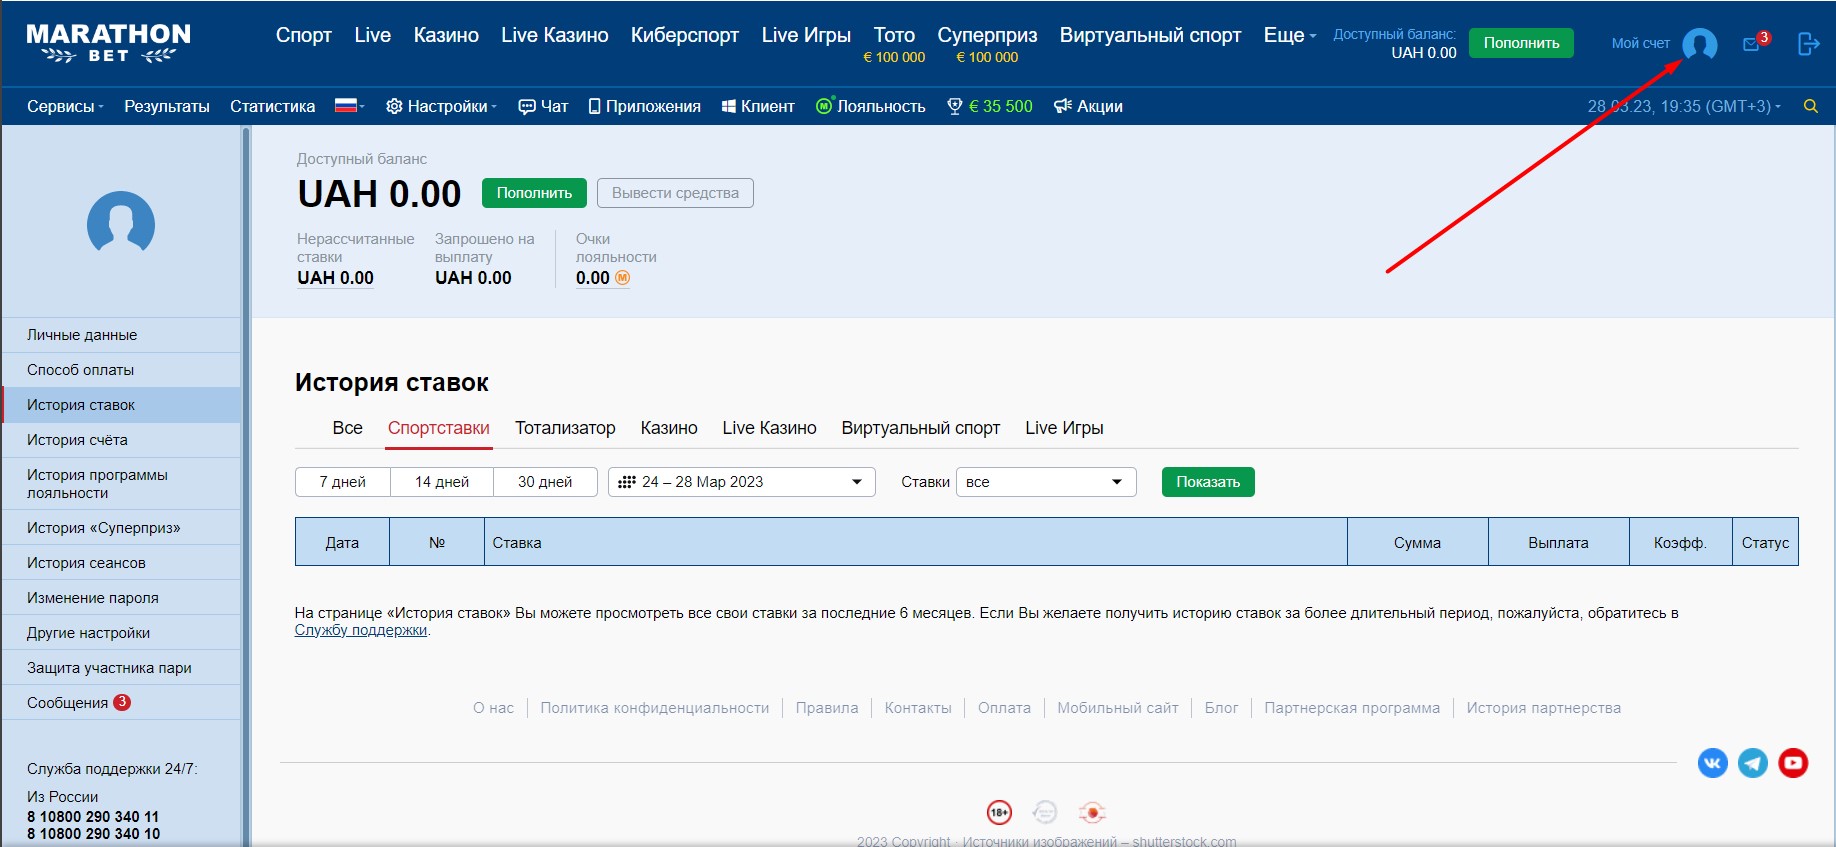Select the 30 дней period option
This screenshot has height=847, width=1836.
coord(545,482)
